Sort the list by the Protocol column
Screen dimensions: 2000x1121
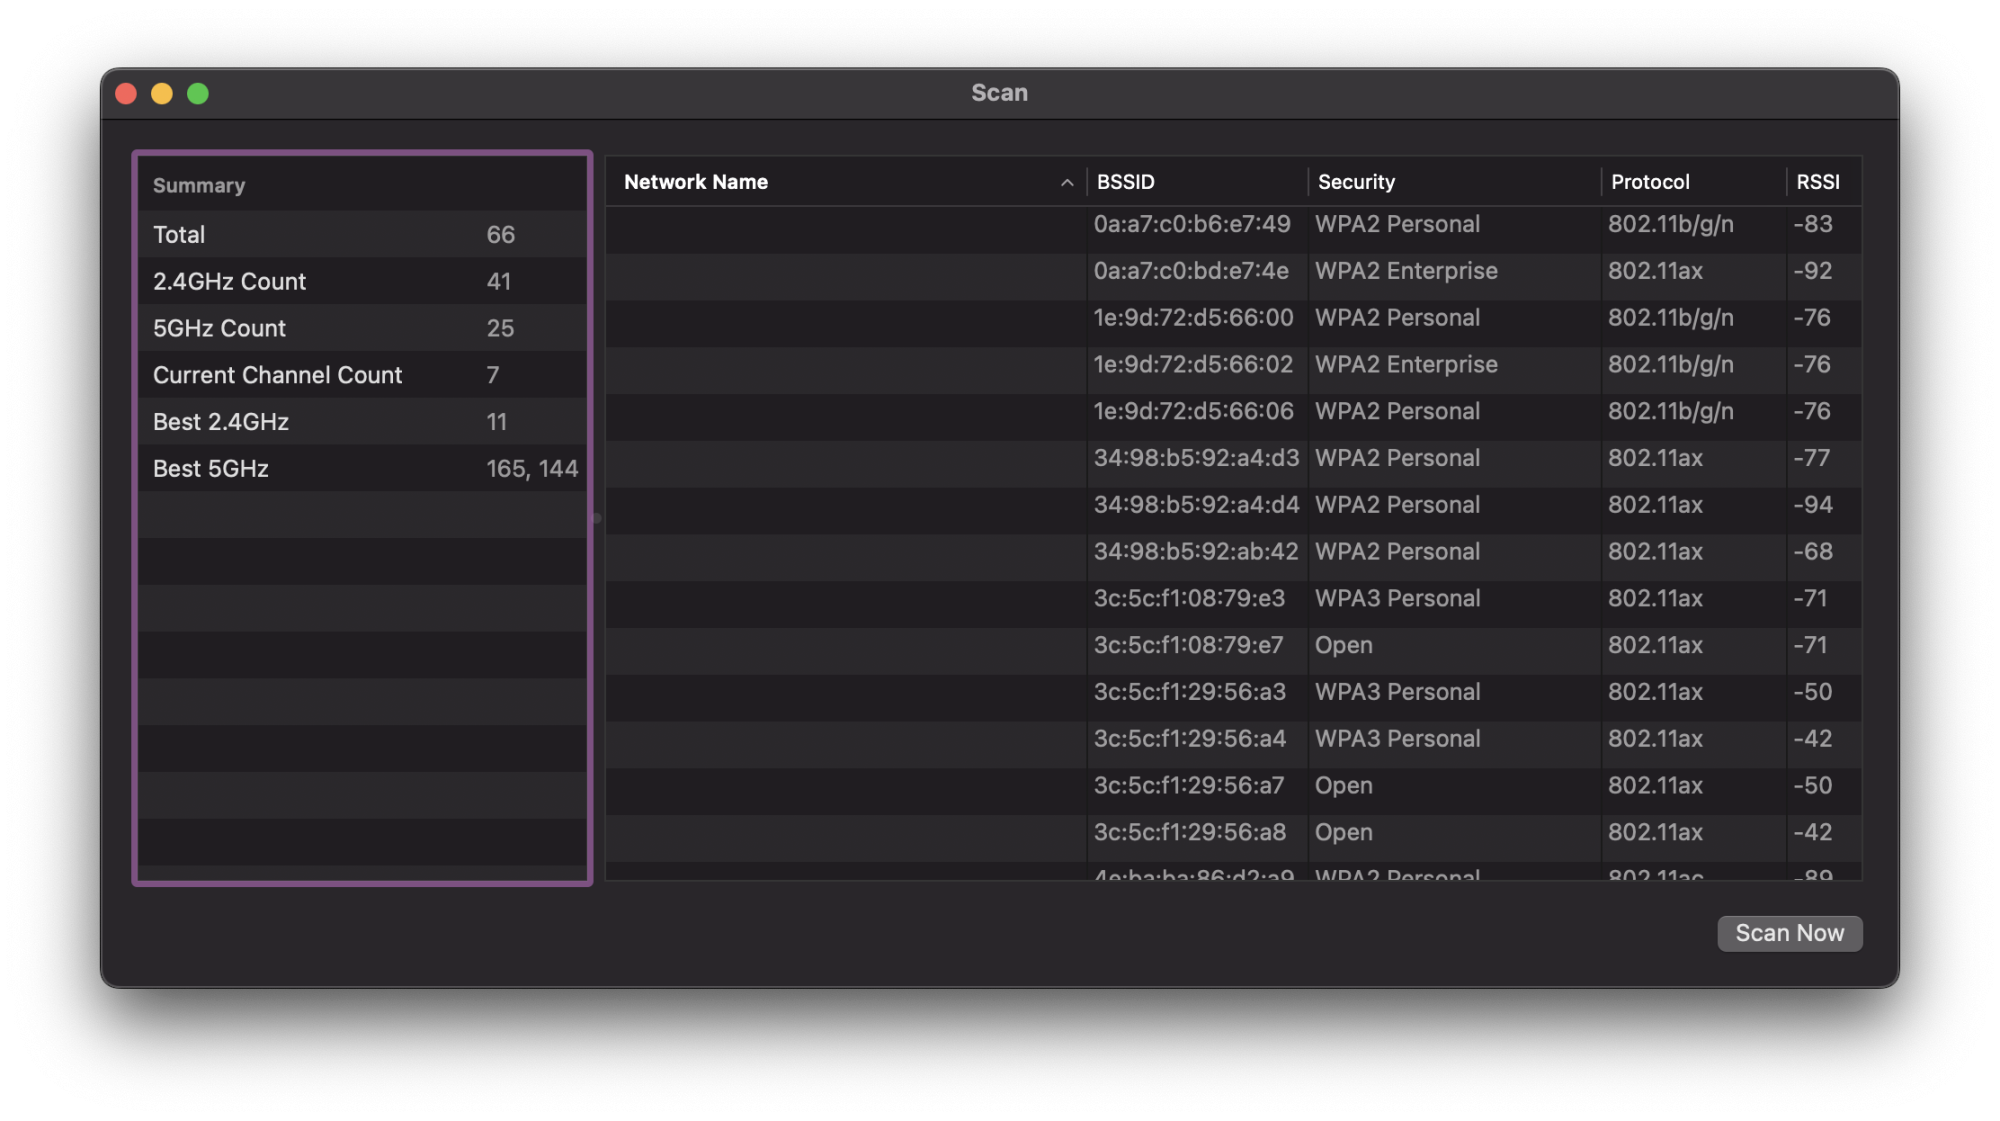pos(1649,181)
